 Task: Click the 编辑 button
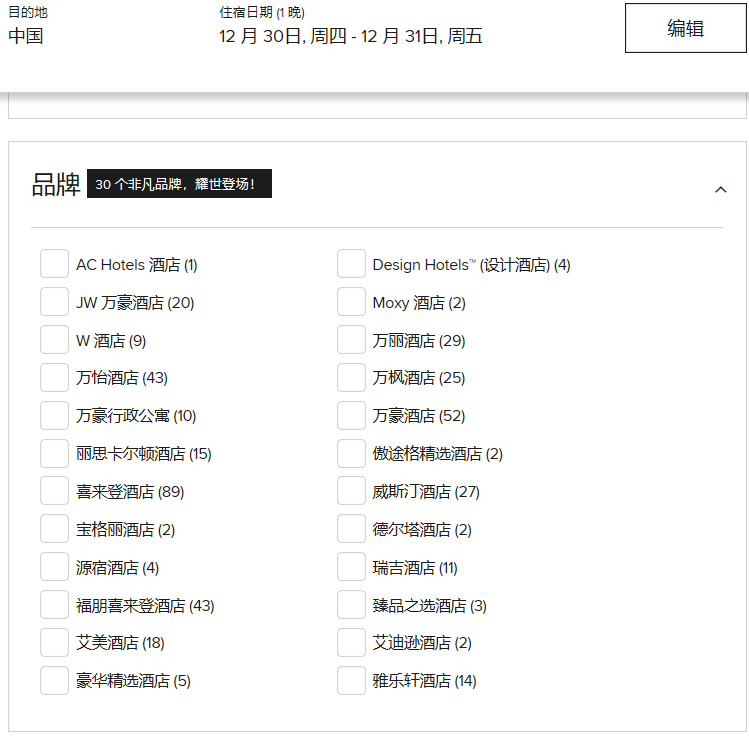pyautogui.click(x=685, y=28)
